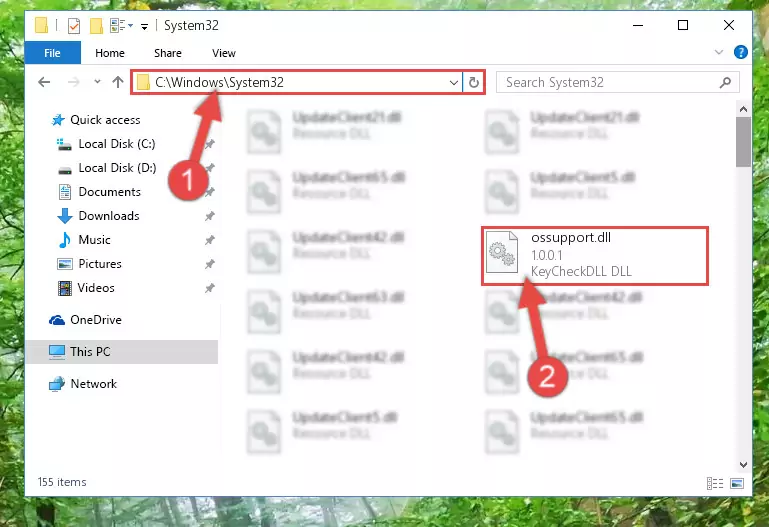Click the pin icon beside Videos
Viewport: 769px width, 527px height.
[209, 288]
